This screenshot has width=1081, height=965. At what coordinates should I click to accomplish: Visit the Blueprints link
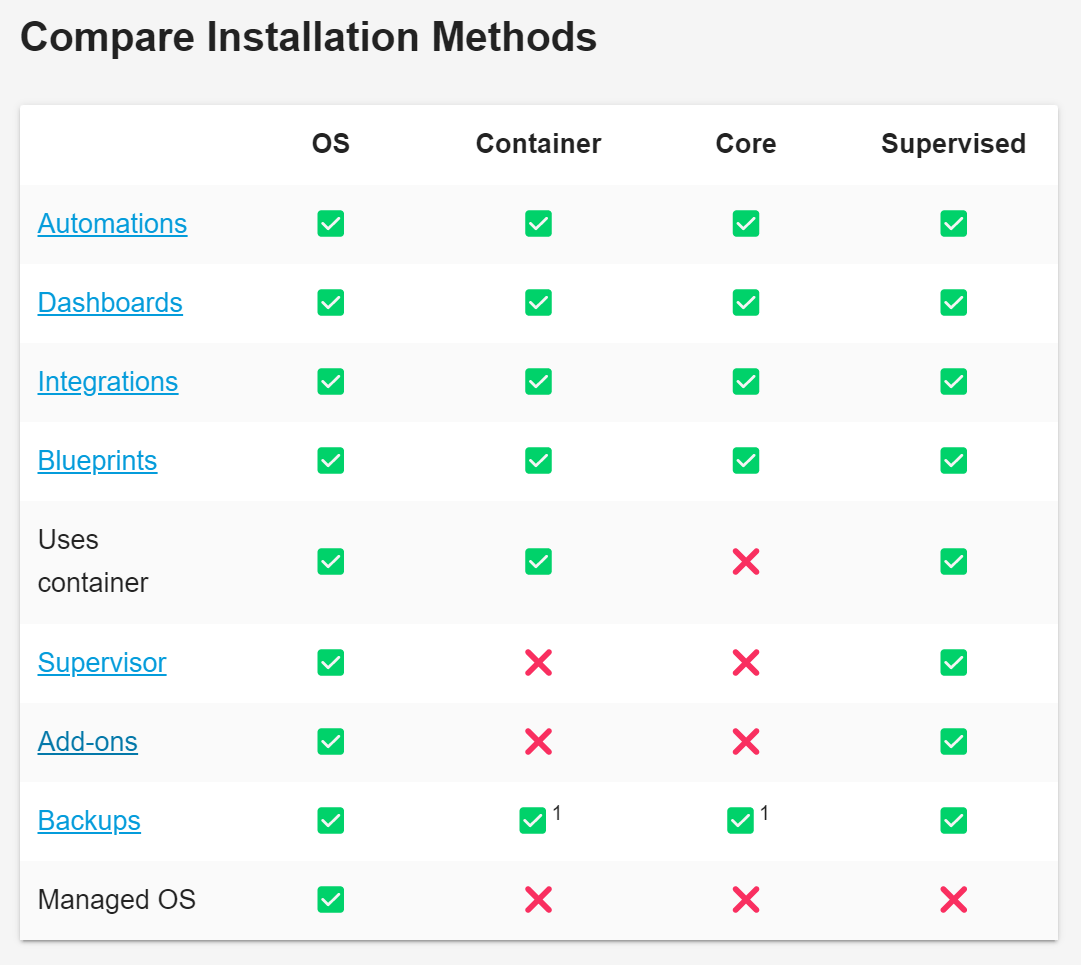tap(97, 460)
